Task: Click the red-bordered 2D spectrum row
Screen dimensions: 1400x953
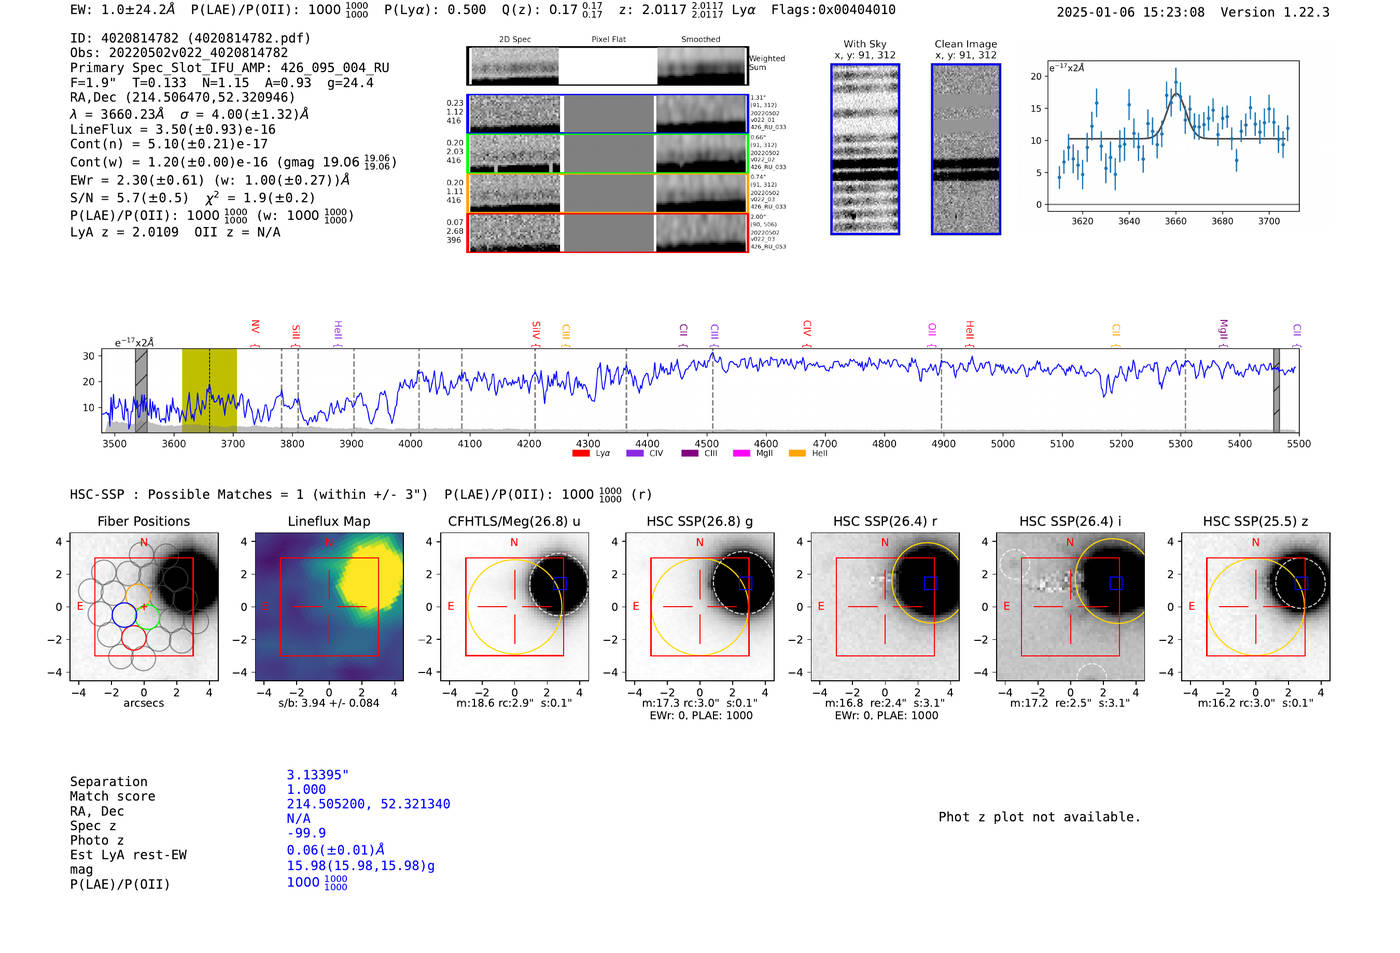Action: [607, 232]
